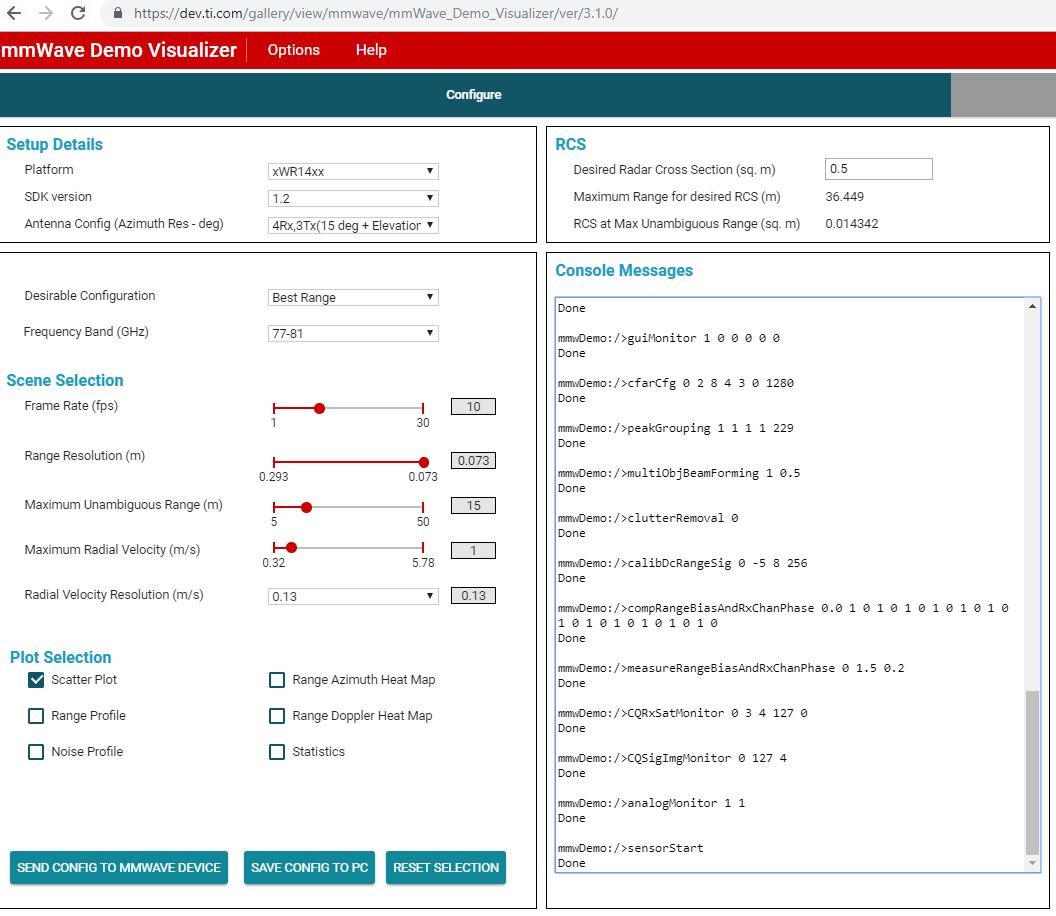Viewport: 1056px width, 916px height.
Task: Open the SDK version dropdown
Action: pyautogui.click(x=353, y=198)
